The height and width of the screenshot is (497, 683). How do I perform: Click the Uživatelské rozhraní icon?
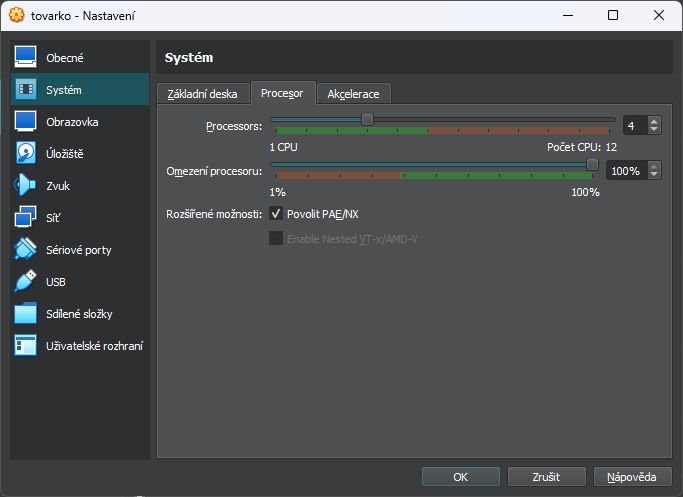click(26, 346)
